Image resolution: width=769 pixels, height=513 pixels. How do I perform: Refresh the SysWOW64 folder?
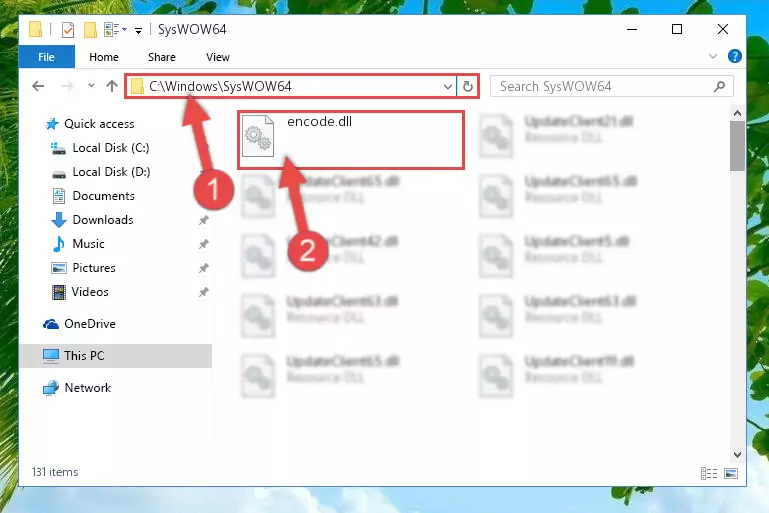click(468, 87)
